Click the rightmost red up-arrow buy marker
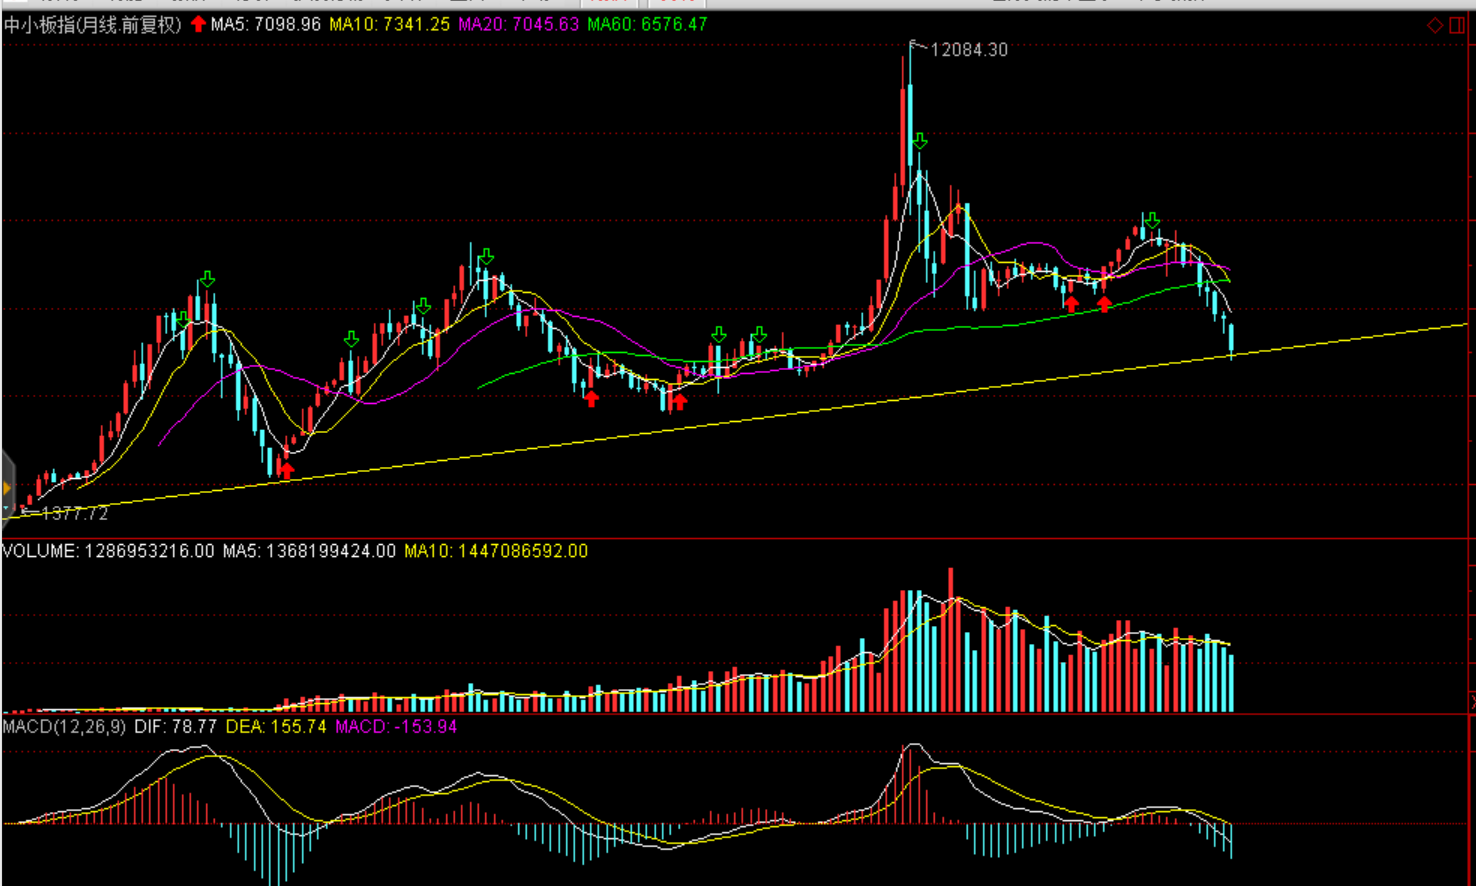This screenshot has height=886, width=1476. [1104, 303]
